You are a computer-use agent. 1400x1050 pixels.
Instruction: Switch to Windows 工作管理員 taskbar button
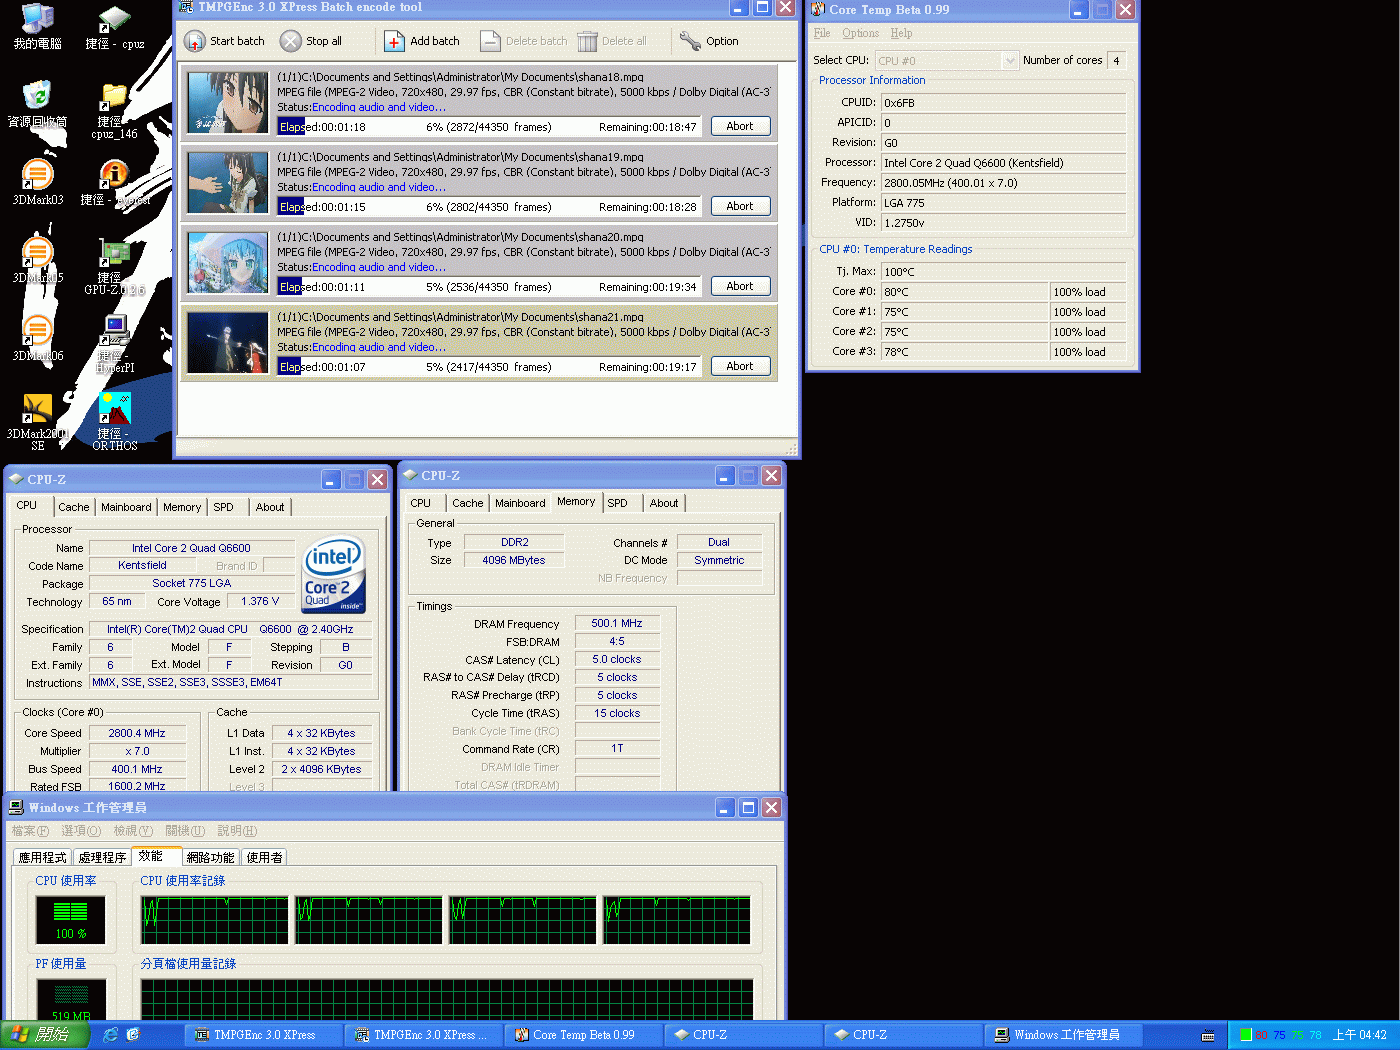point(1064,1035)
